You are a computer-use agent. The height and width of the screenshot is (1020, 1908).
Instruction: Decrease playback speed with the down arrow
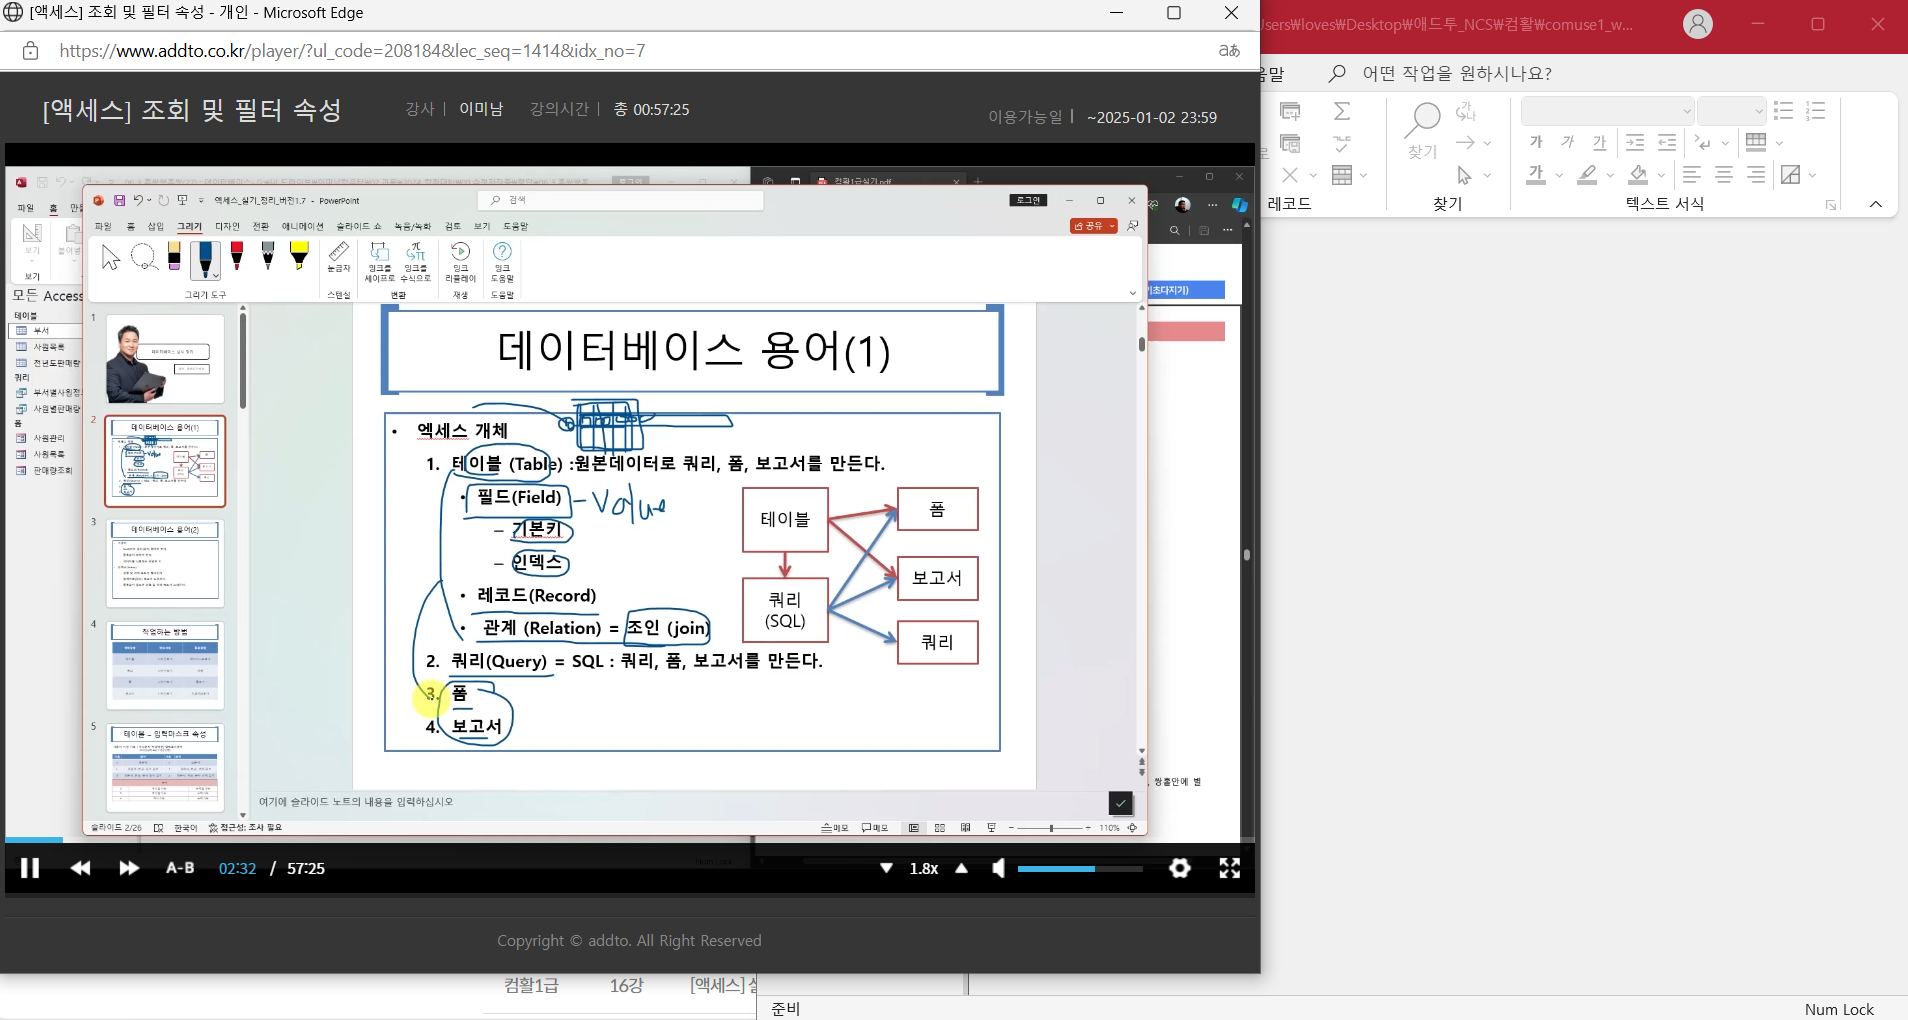pyautogui.click(x=886, y=868)
